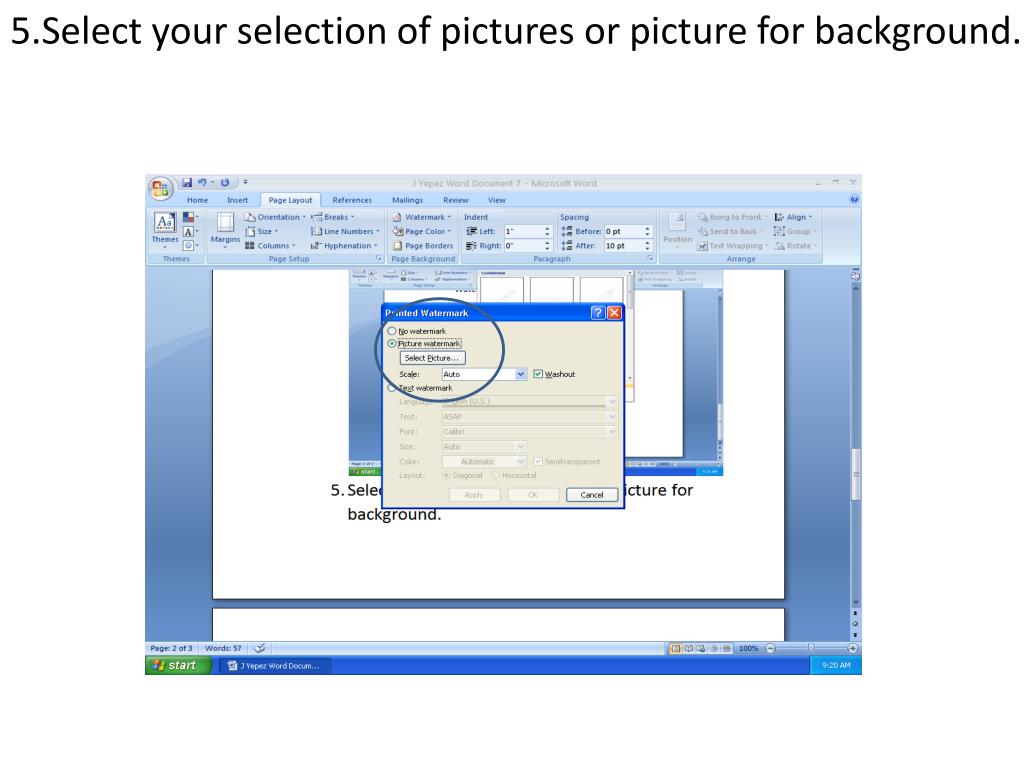This screenshot has width=1024, height=768.
Task: Click the Left indent field
Action: pos(523,231)
